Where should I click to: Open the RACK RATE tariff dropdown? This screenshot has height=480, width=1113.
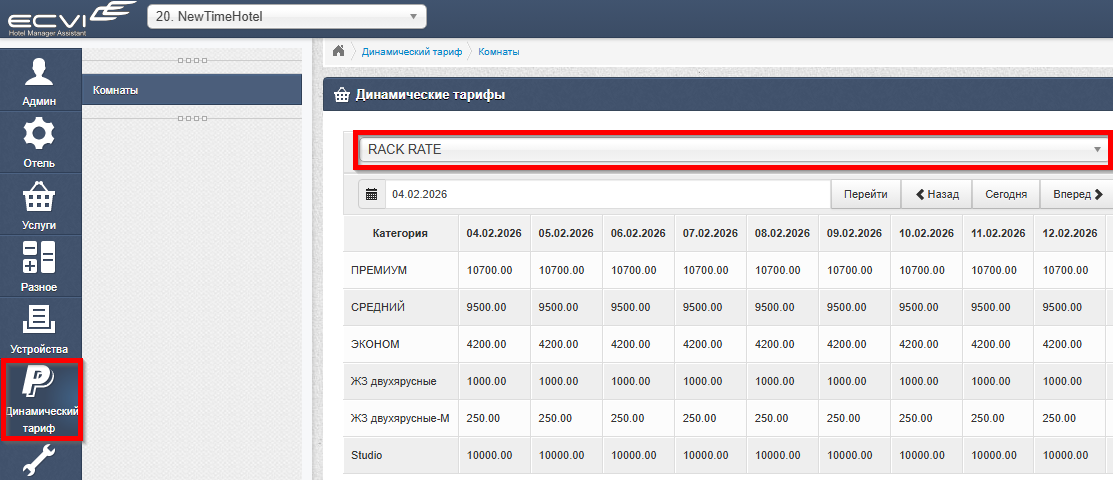pyautogui.click(x=734, y=150)
